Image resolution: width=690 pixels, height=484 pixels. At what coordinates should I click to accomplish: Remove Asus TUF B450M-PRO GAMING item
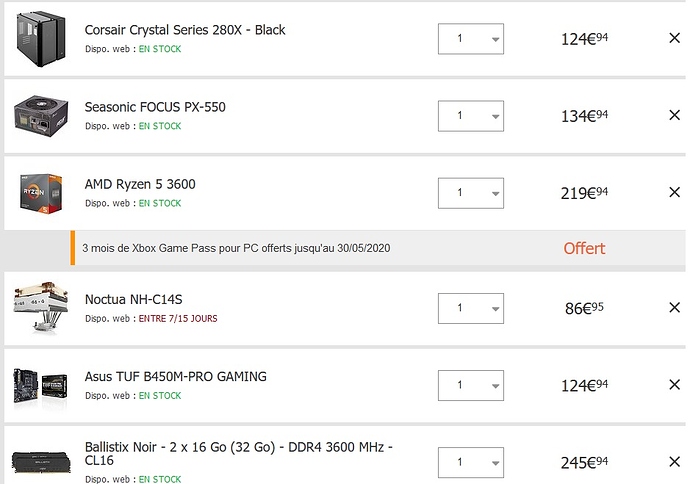point(674,385)
